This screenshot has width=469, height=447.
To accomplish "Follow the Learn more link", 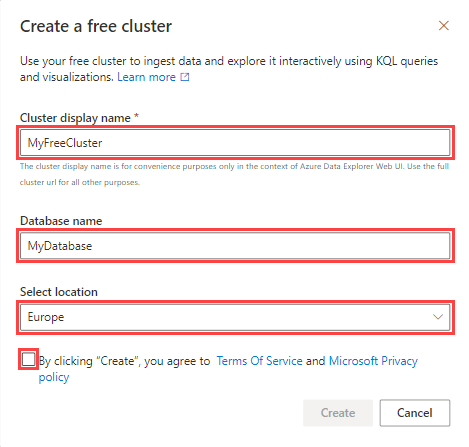I will coord(146,77).
